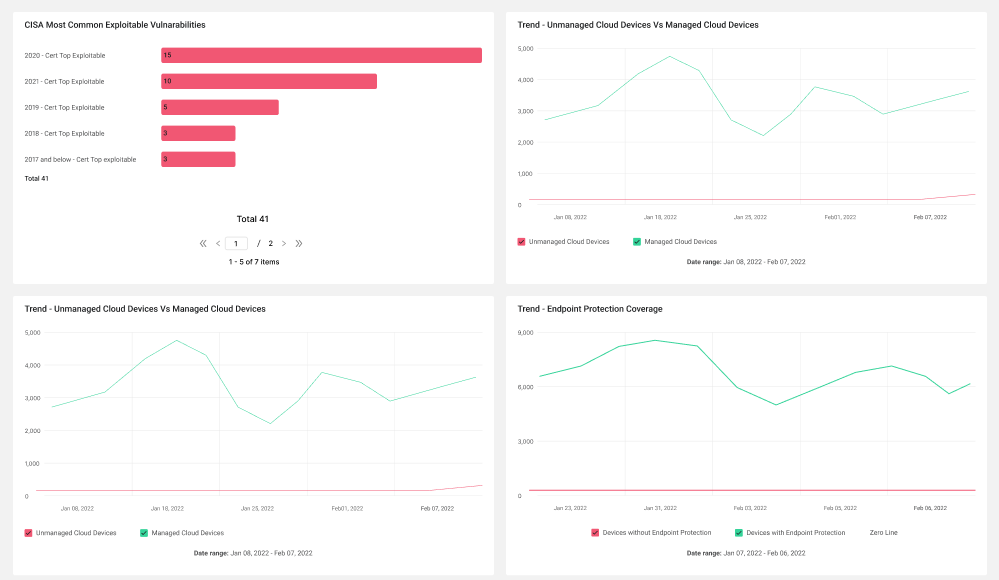Select the '2020 - Cert Top Exploitable' label
The image size is (999, 580).
click(65, 55)
